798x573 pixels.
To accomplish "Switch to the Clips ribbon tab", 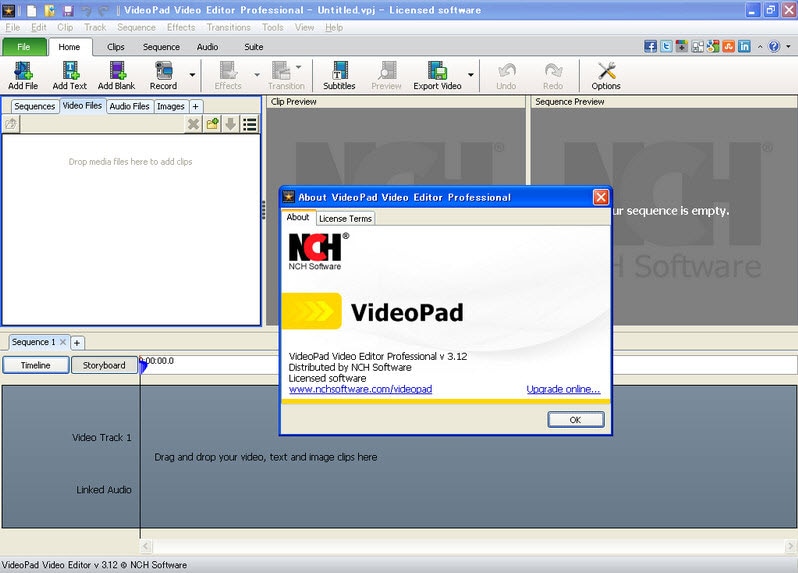I will [116, 47].
